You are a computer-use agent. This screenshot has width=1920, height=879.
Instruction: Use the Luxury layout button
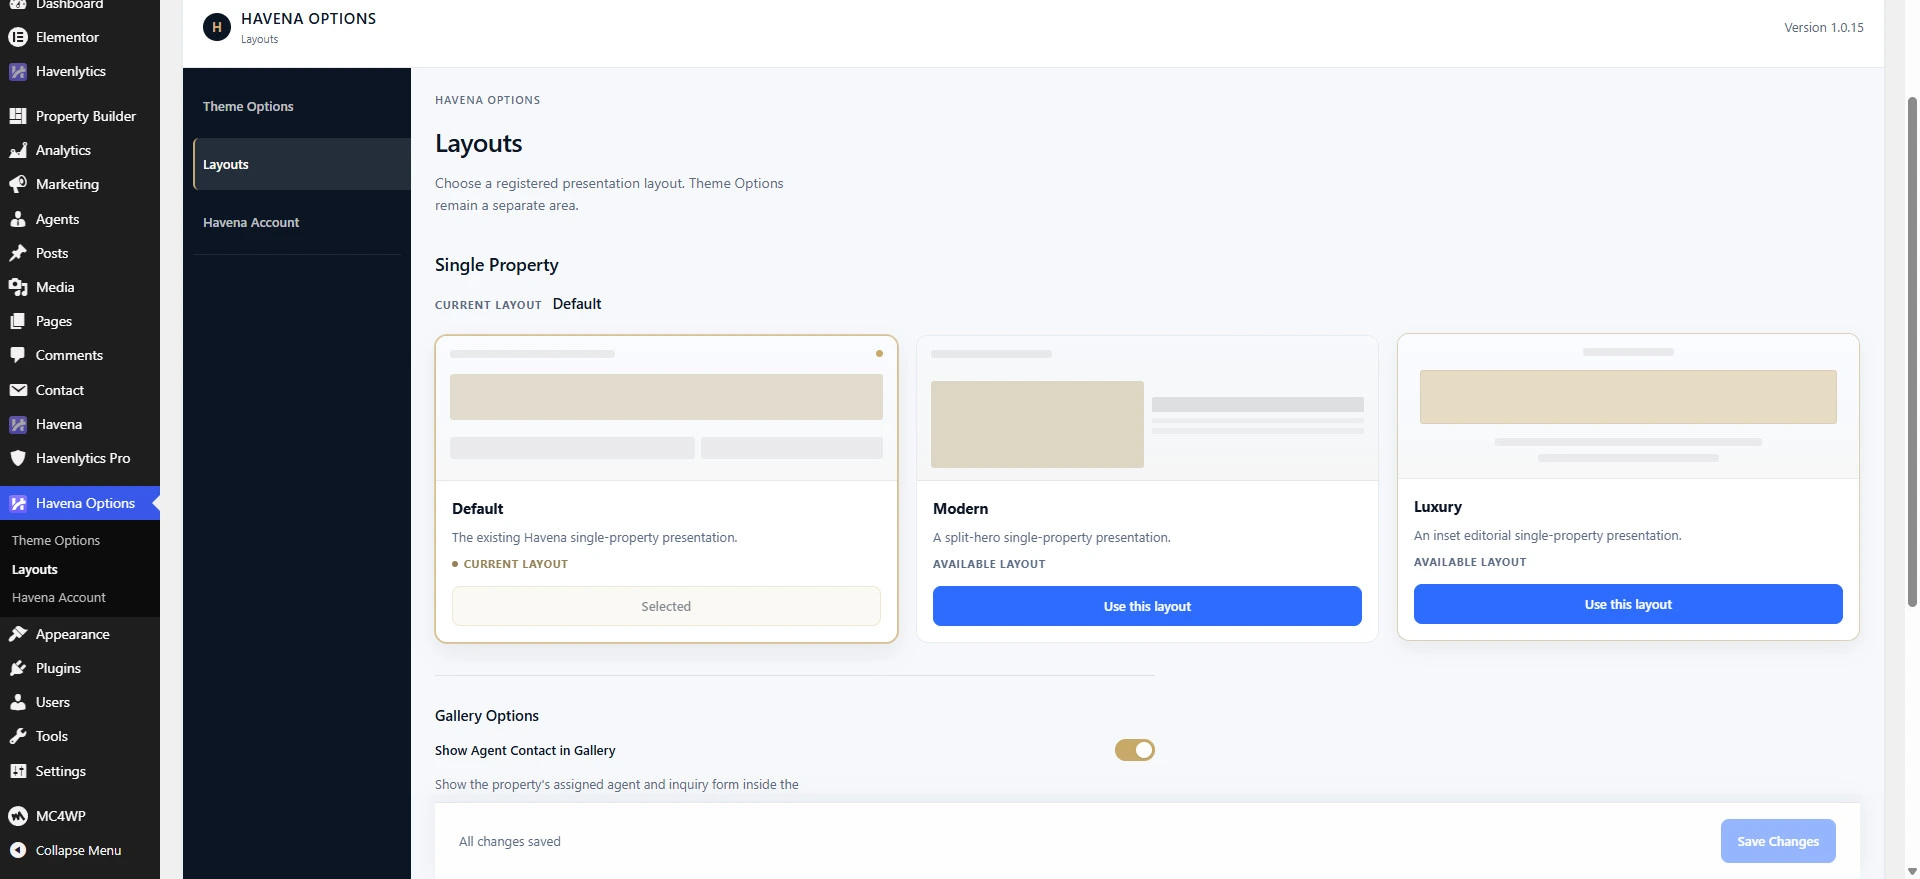pyautogui.click(x=1628, y=604)
